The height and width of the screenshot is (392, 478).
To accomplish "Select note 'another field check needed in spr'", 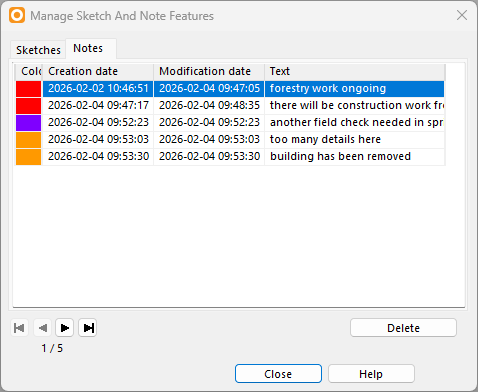I will coord(355,123).
